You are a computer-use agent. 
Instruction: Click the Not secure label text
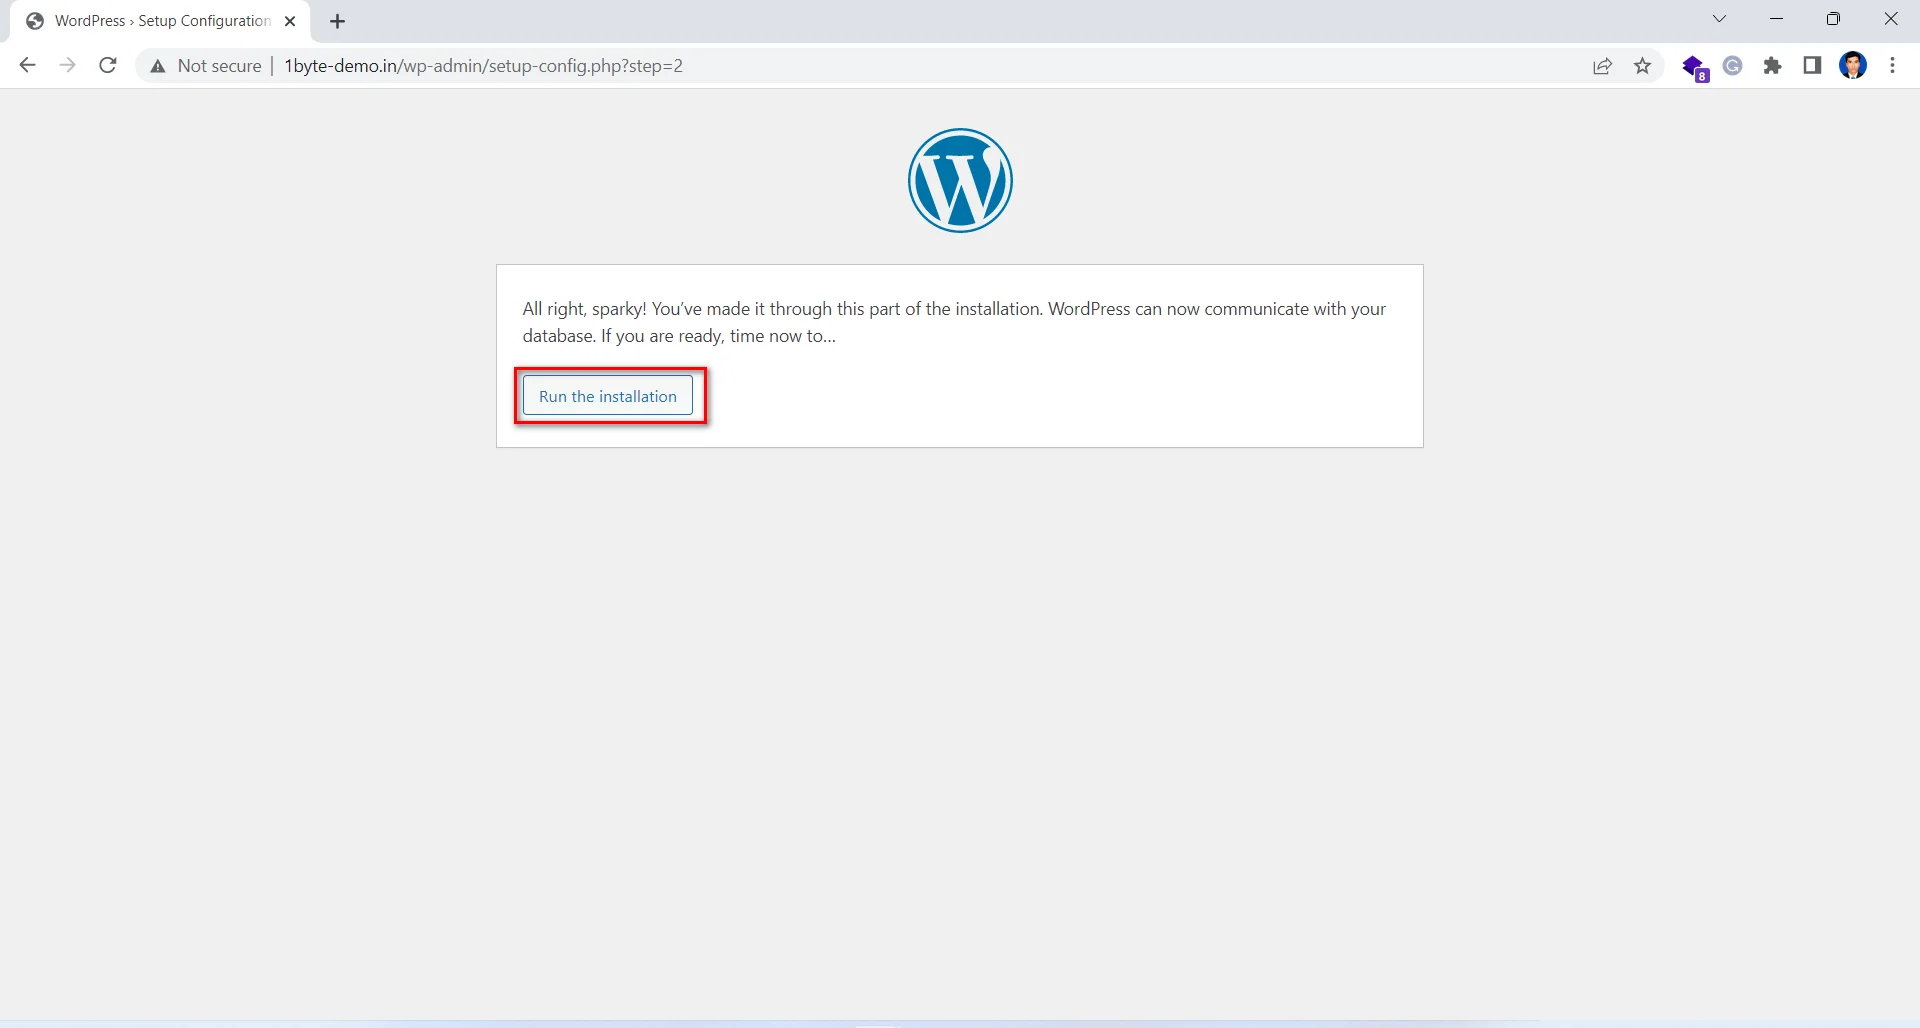[219, 66]
